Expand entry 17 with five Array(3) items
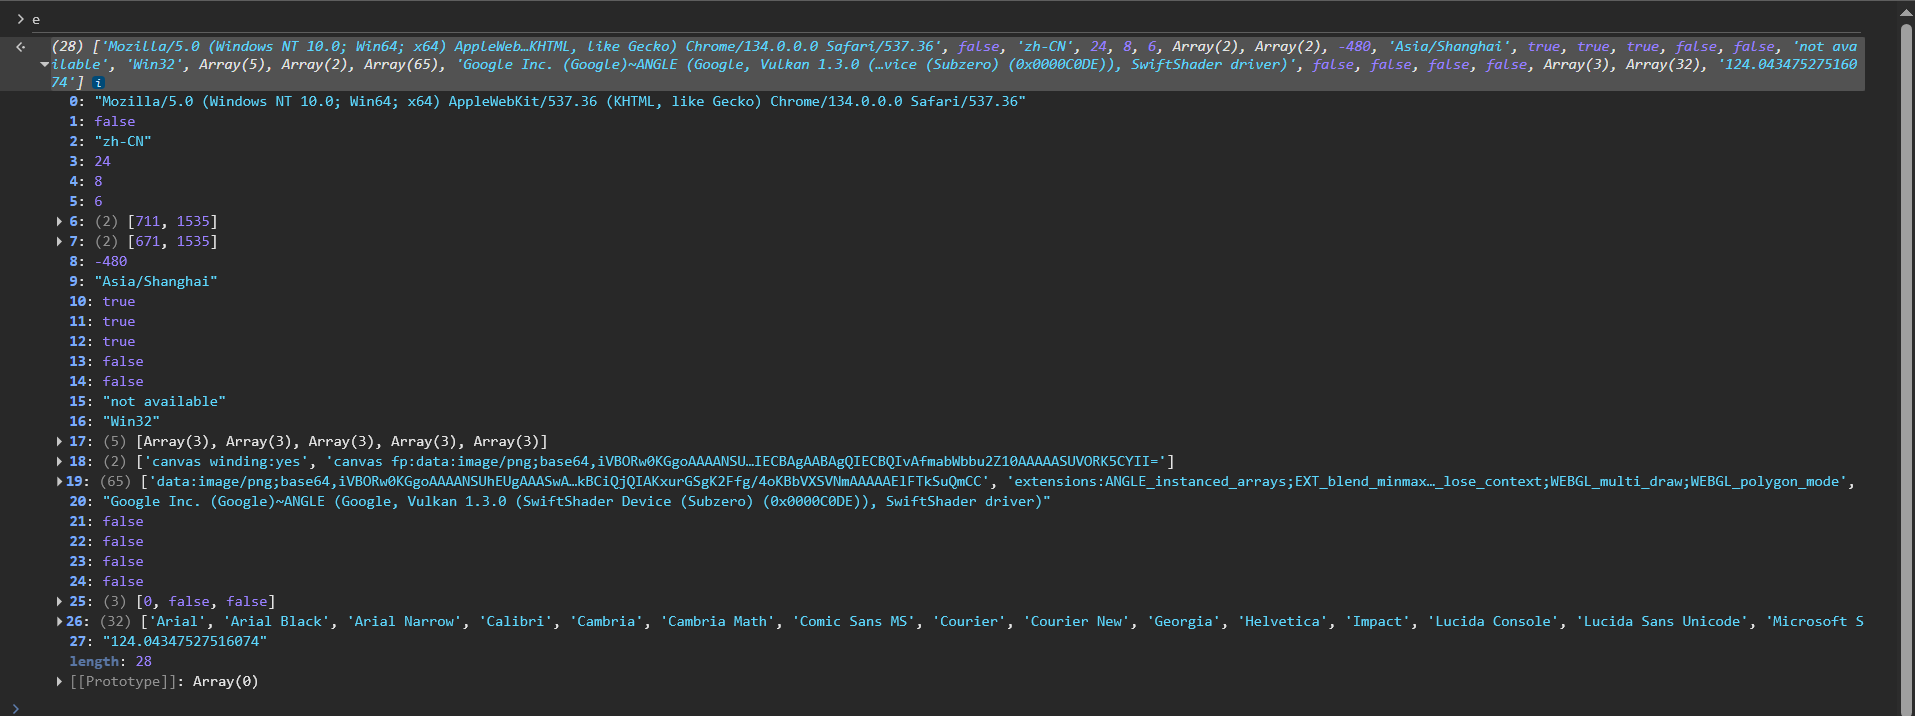The width and height of the screenshot is (1915, 716). [60, 441]
